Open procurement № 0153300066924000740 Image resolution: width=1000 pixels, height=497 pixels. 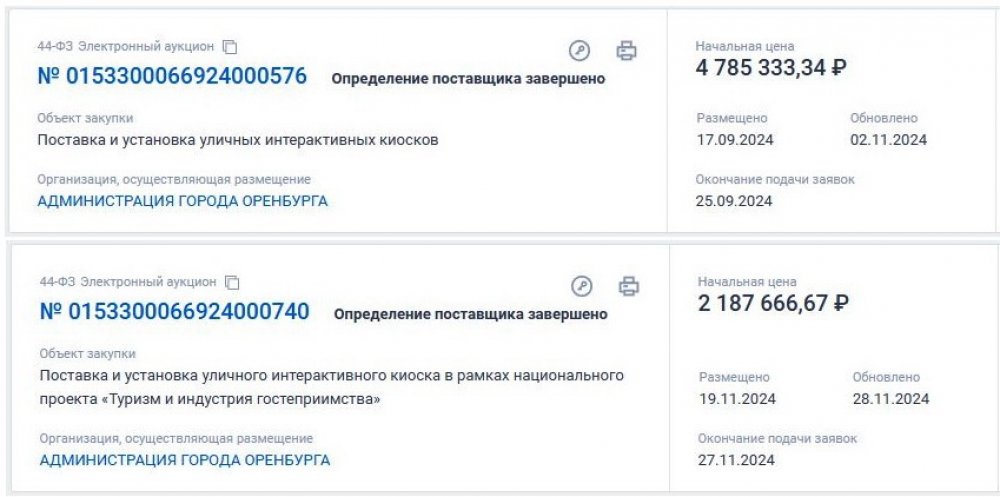click(174, 312)
